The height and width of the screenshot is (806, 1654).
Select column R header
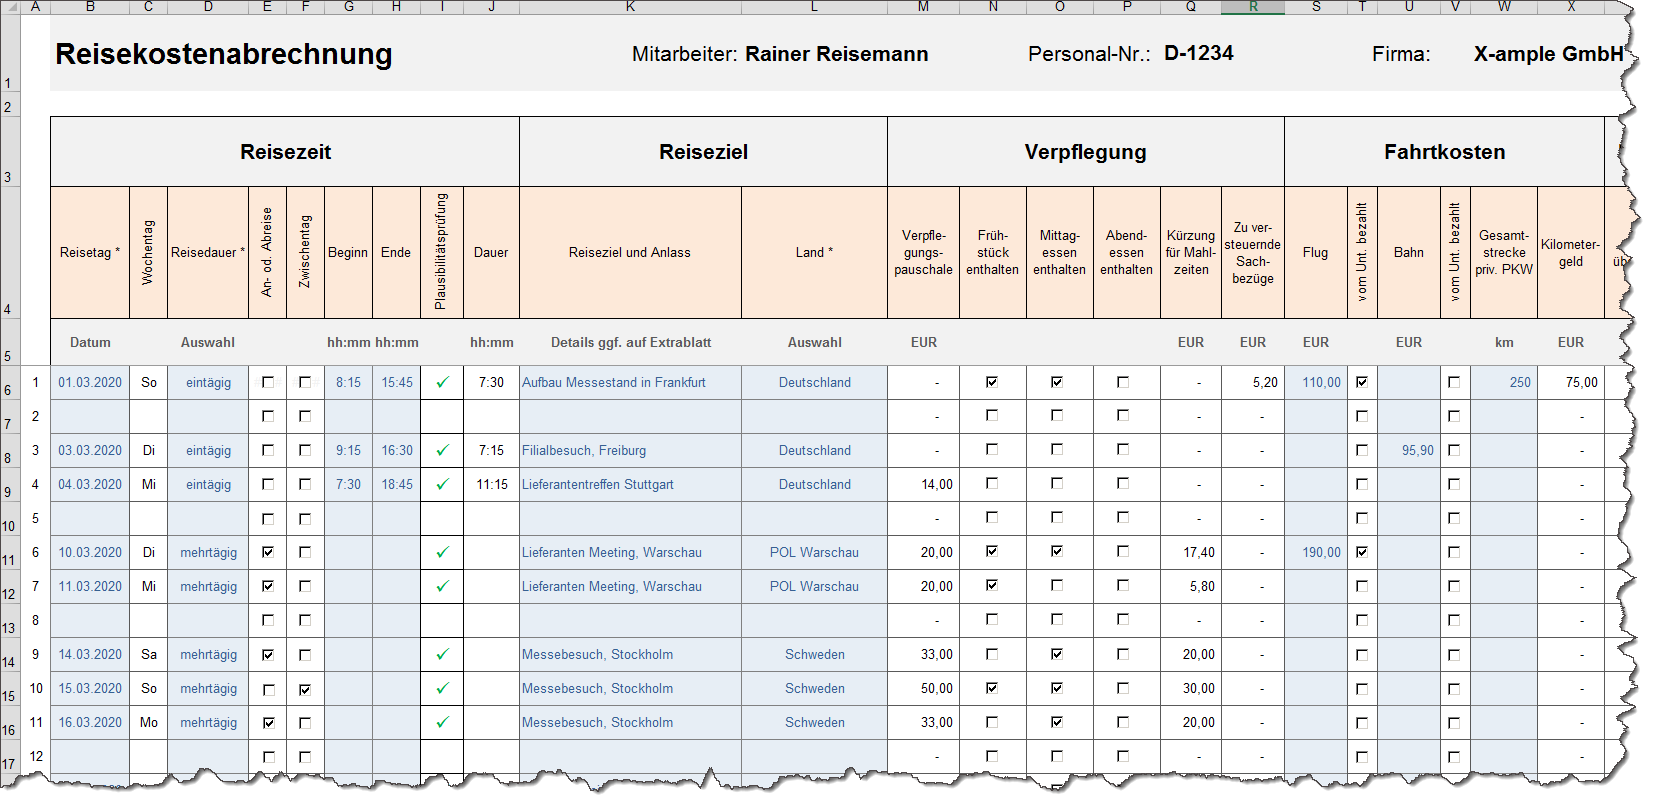pyautogui.click(x=1252, y=7)
